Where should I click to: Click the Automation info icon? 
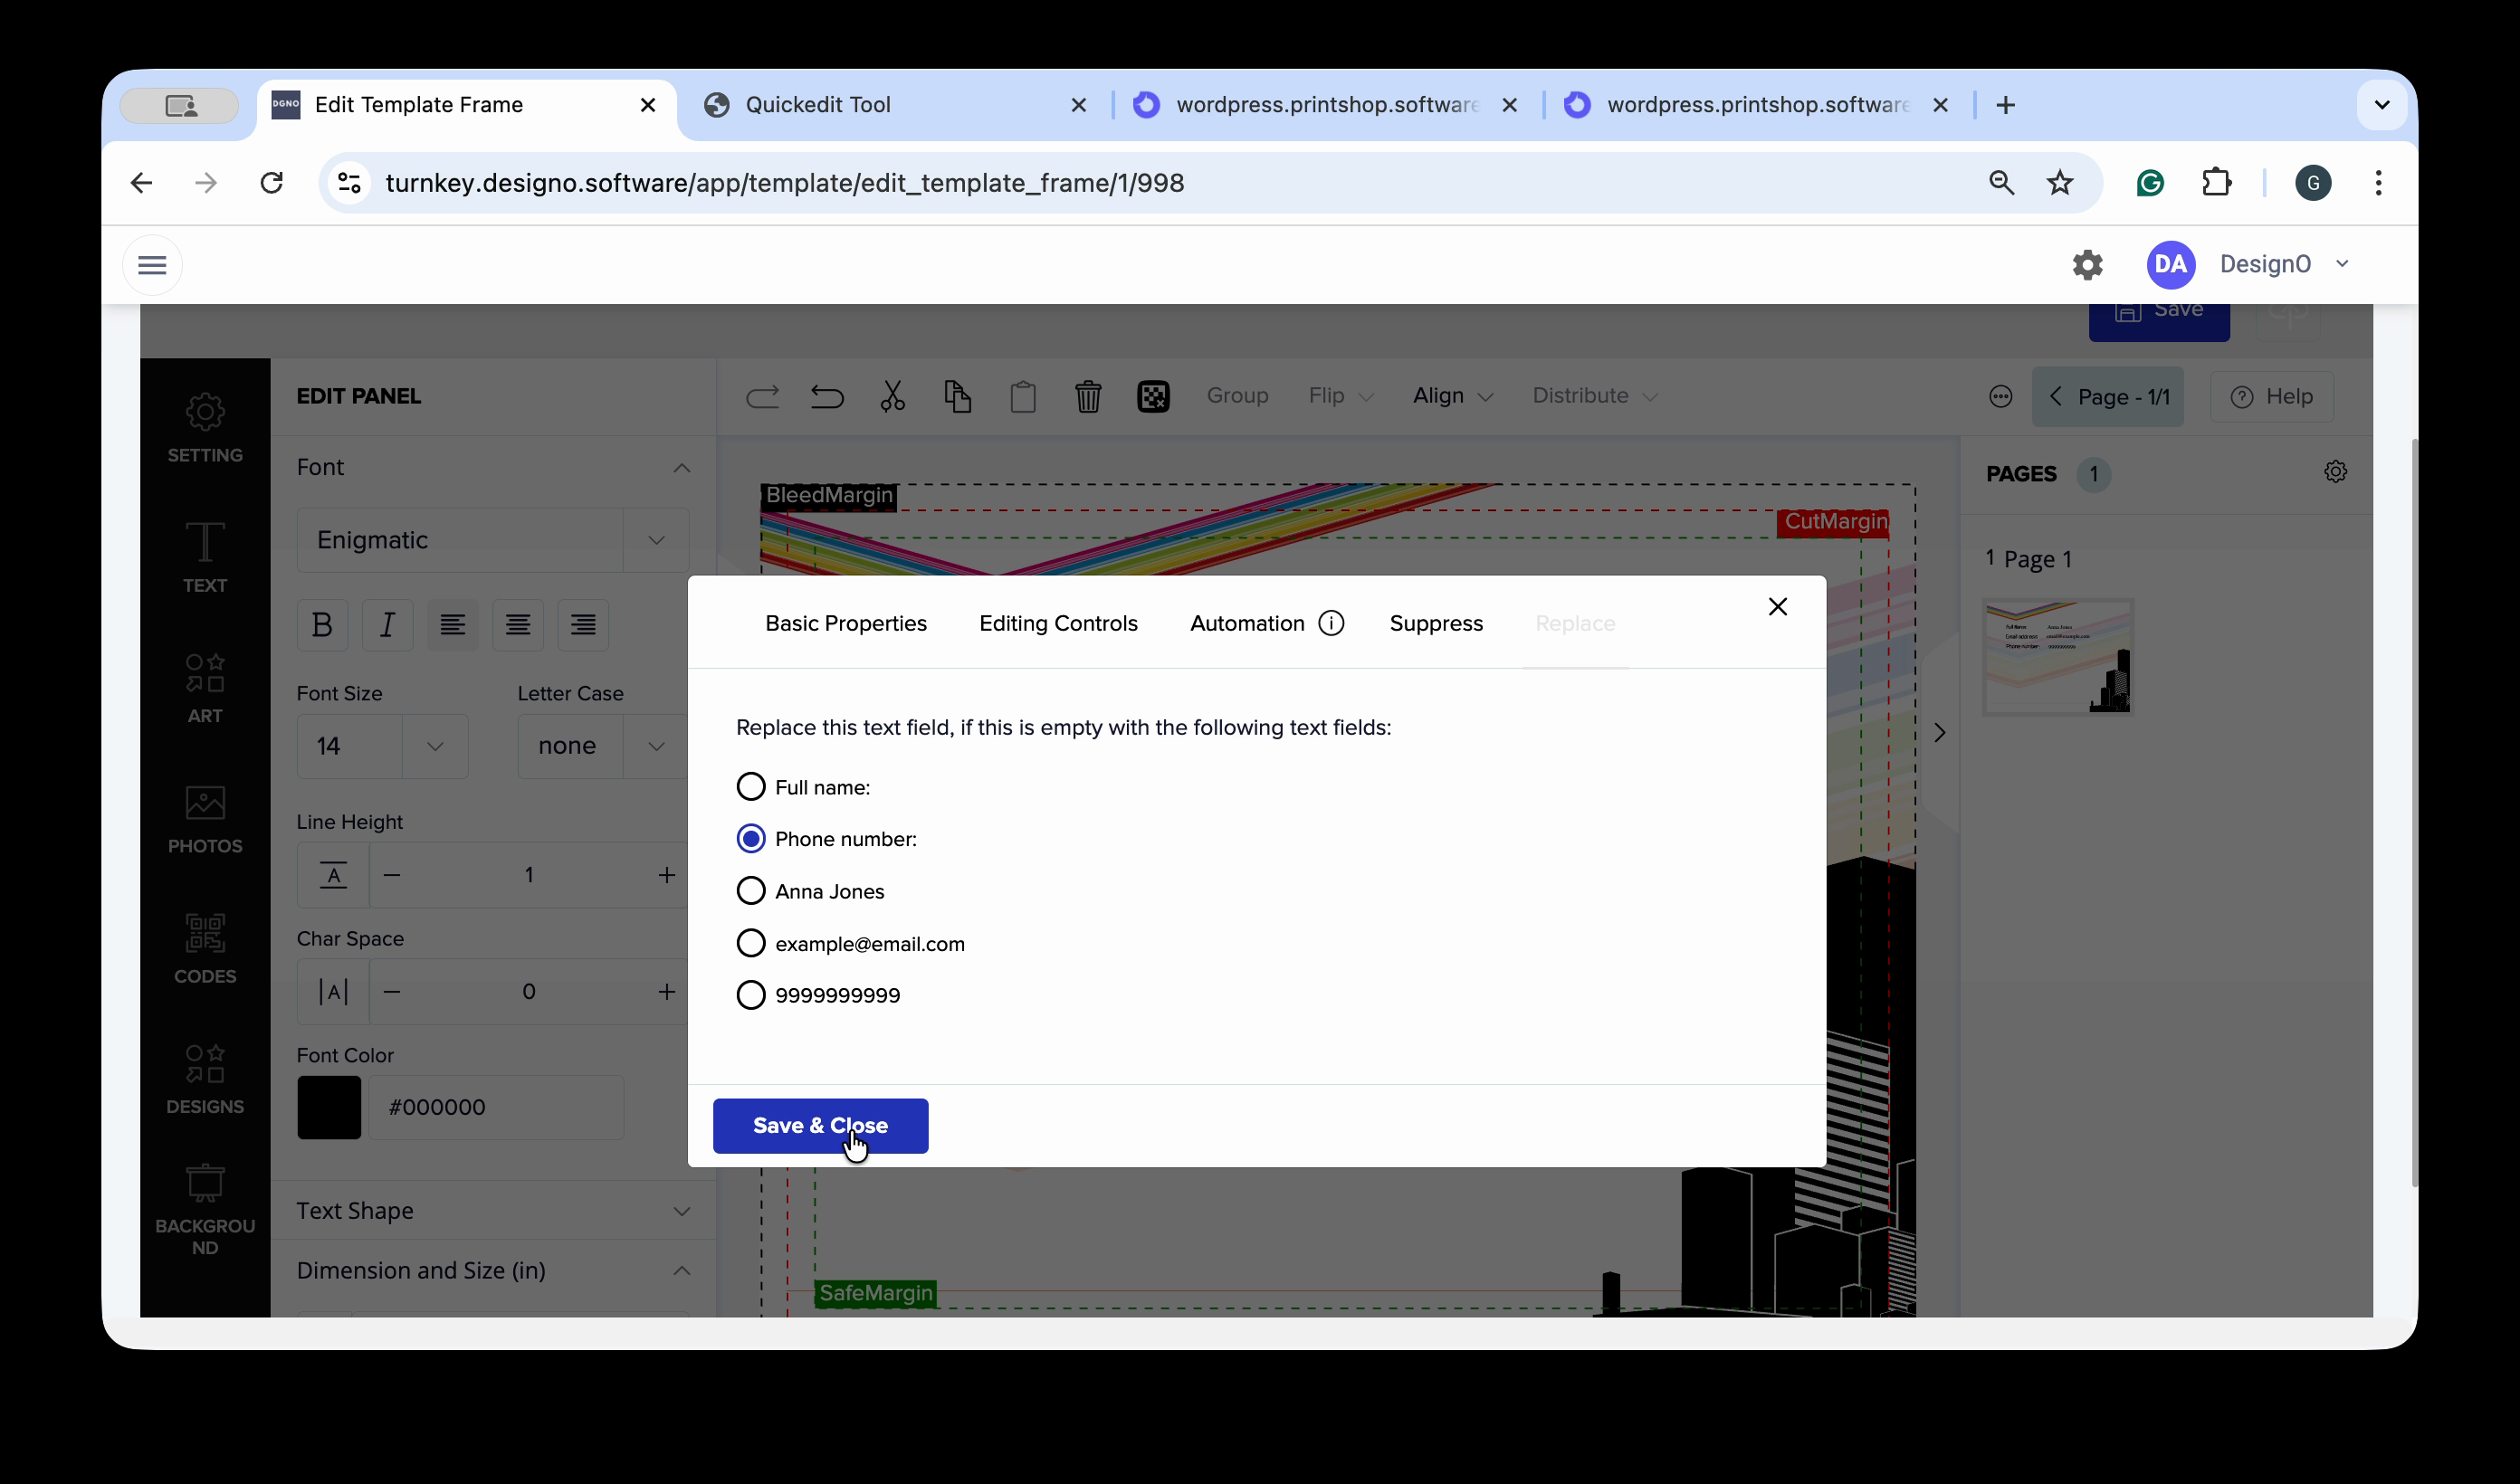1330,623
